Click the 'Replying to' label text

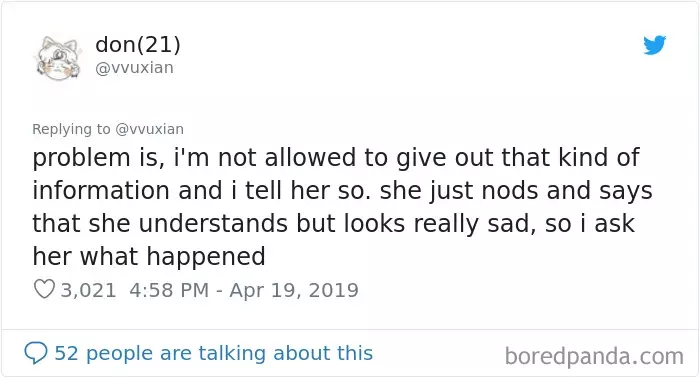pyautogui.click(x=71, y=129)
